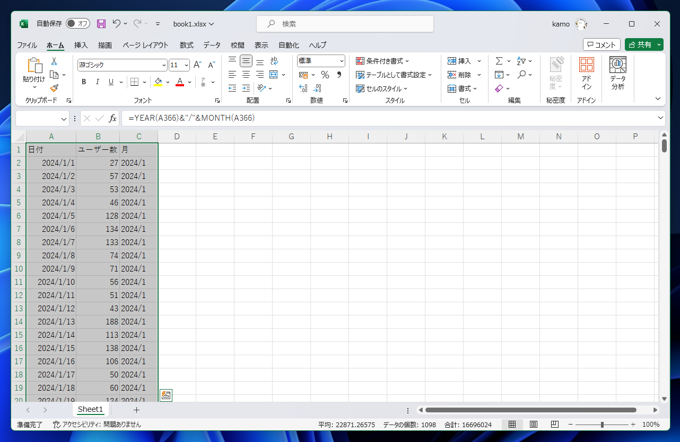
Task: Decrease font size with small A icon
Action: (x=211, y=65)
